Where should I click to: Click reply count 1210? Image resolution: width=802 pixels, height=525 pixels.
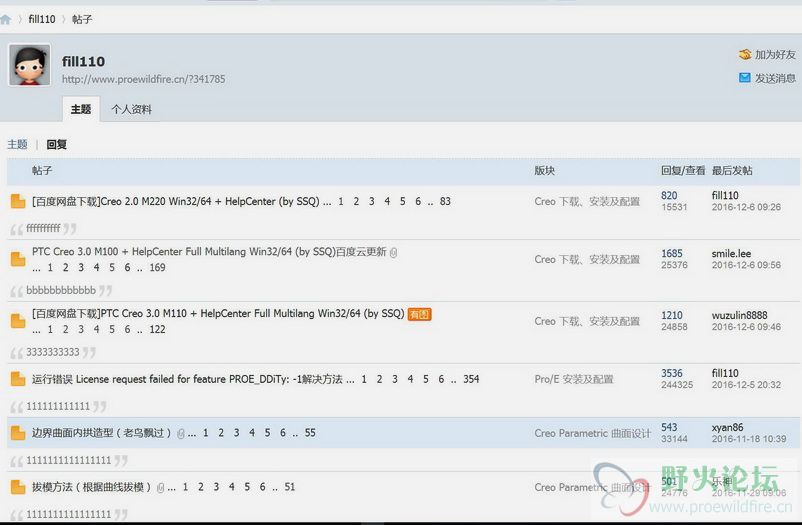tap(672, 315)
